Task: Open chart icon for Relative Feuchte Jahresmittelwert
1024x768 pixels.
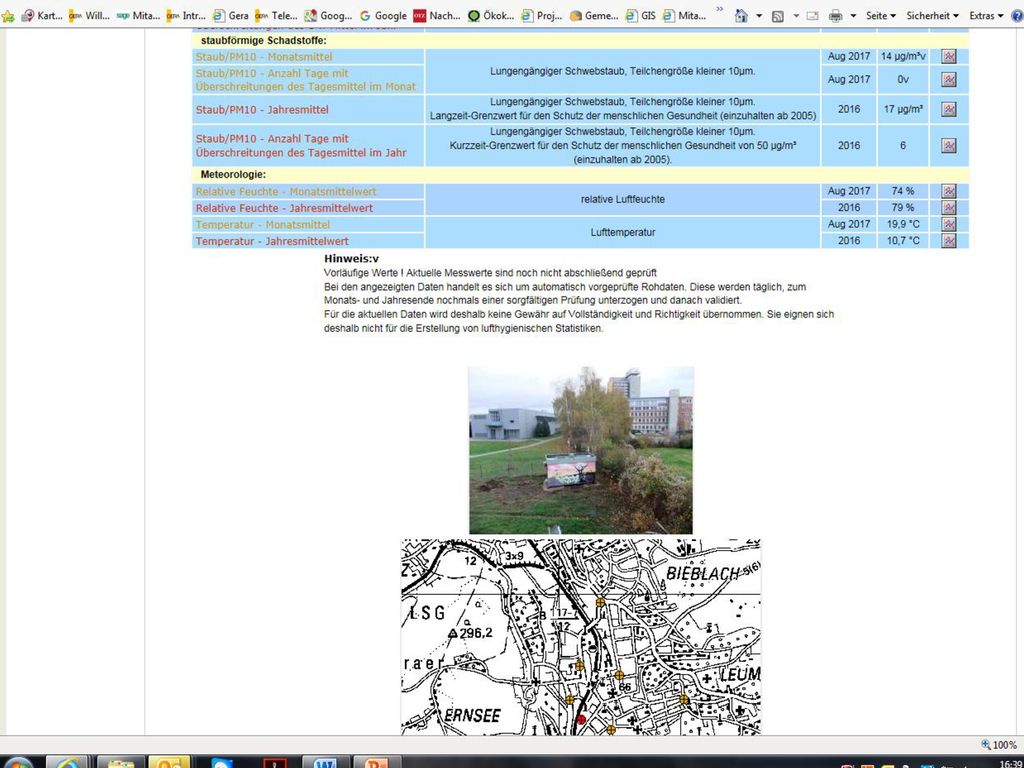Action: click(949, 208)
